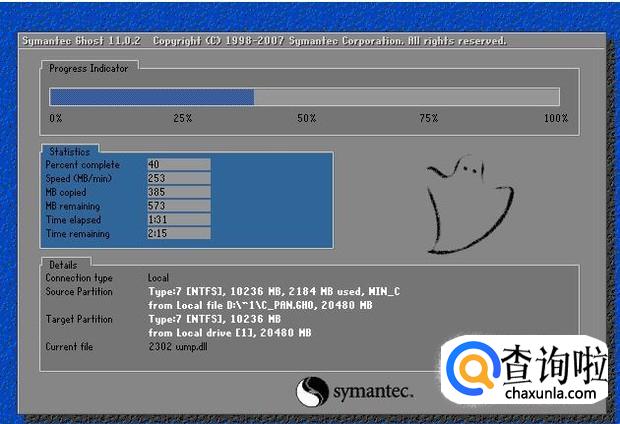
Task: Click the symantec. wordmark text
Action: pyautogui.click(x=373, y=392)
